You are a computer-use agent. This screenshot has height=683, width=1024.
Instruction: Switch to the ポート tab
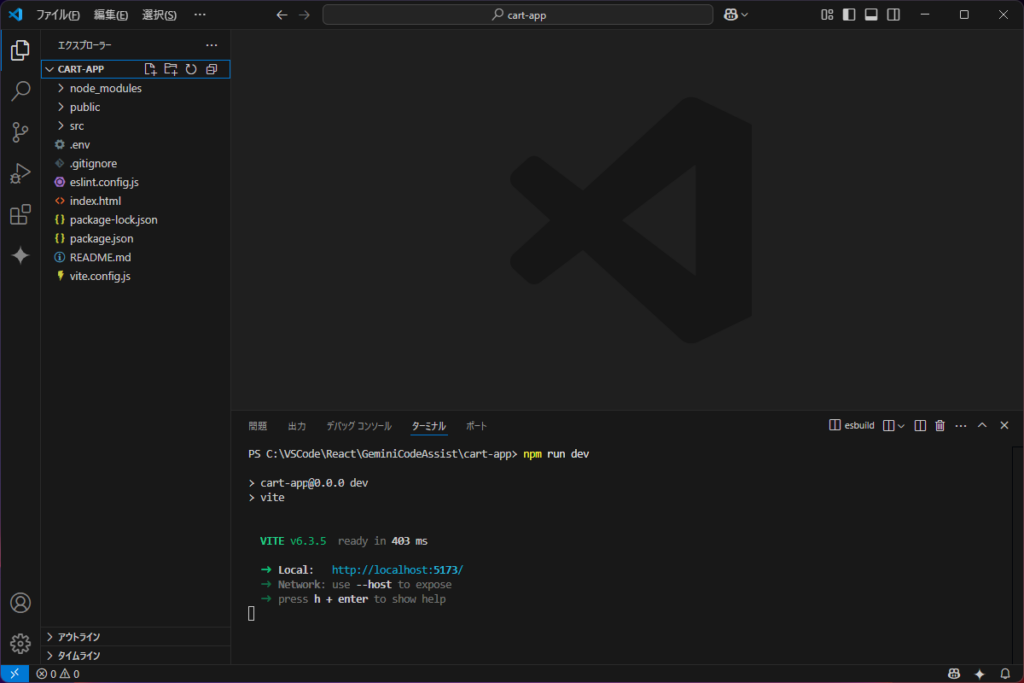click(x=476, y=426)
